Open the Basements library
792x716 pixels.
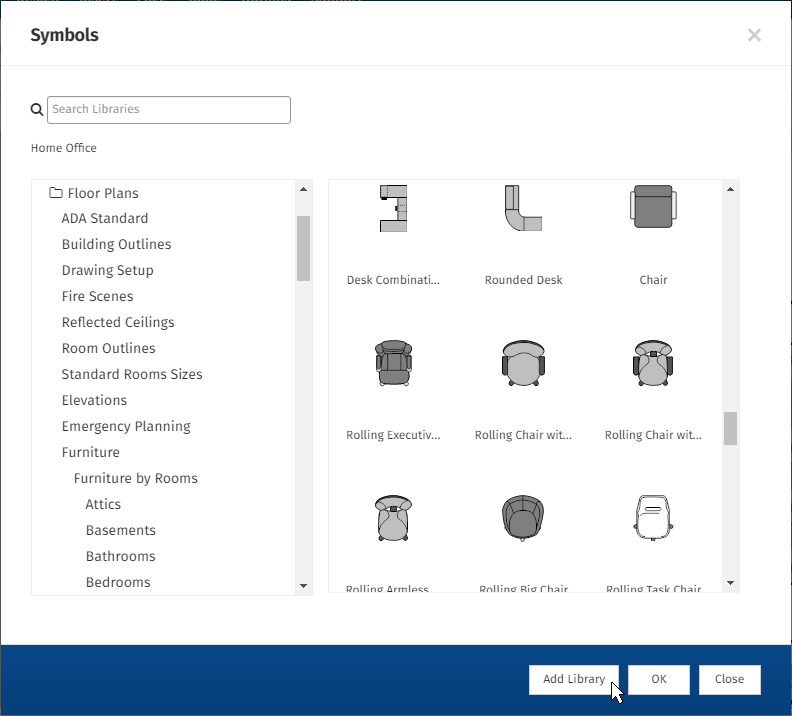coord(121,530)
